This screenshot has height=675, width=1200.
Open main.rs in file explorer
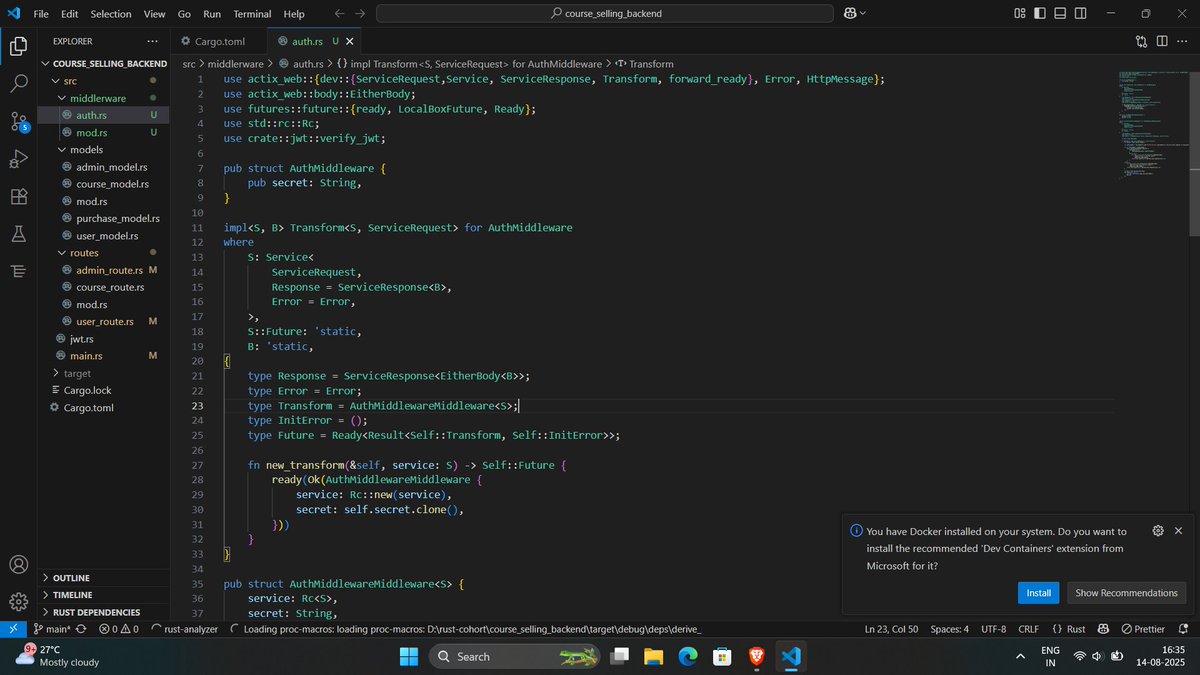point(104,356)
